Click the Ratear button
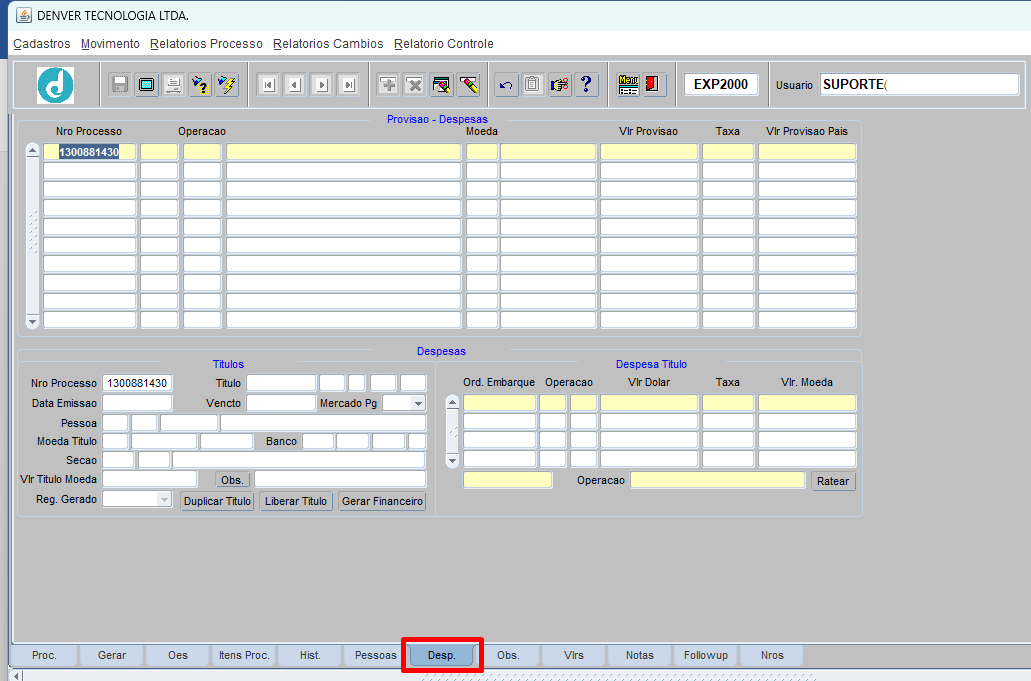This screenshot has width=1031, height=681. tap(833, 481)
